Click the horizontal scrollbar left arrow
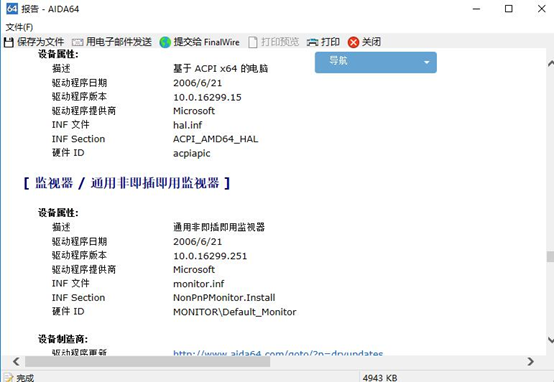554x382 pixels. pos(16,362)
